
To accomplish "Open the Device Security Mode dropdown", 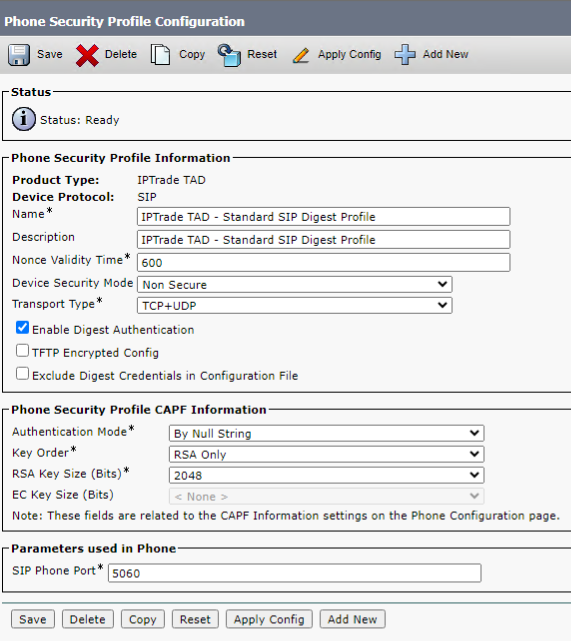I will coord(295,285).
